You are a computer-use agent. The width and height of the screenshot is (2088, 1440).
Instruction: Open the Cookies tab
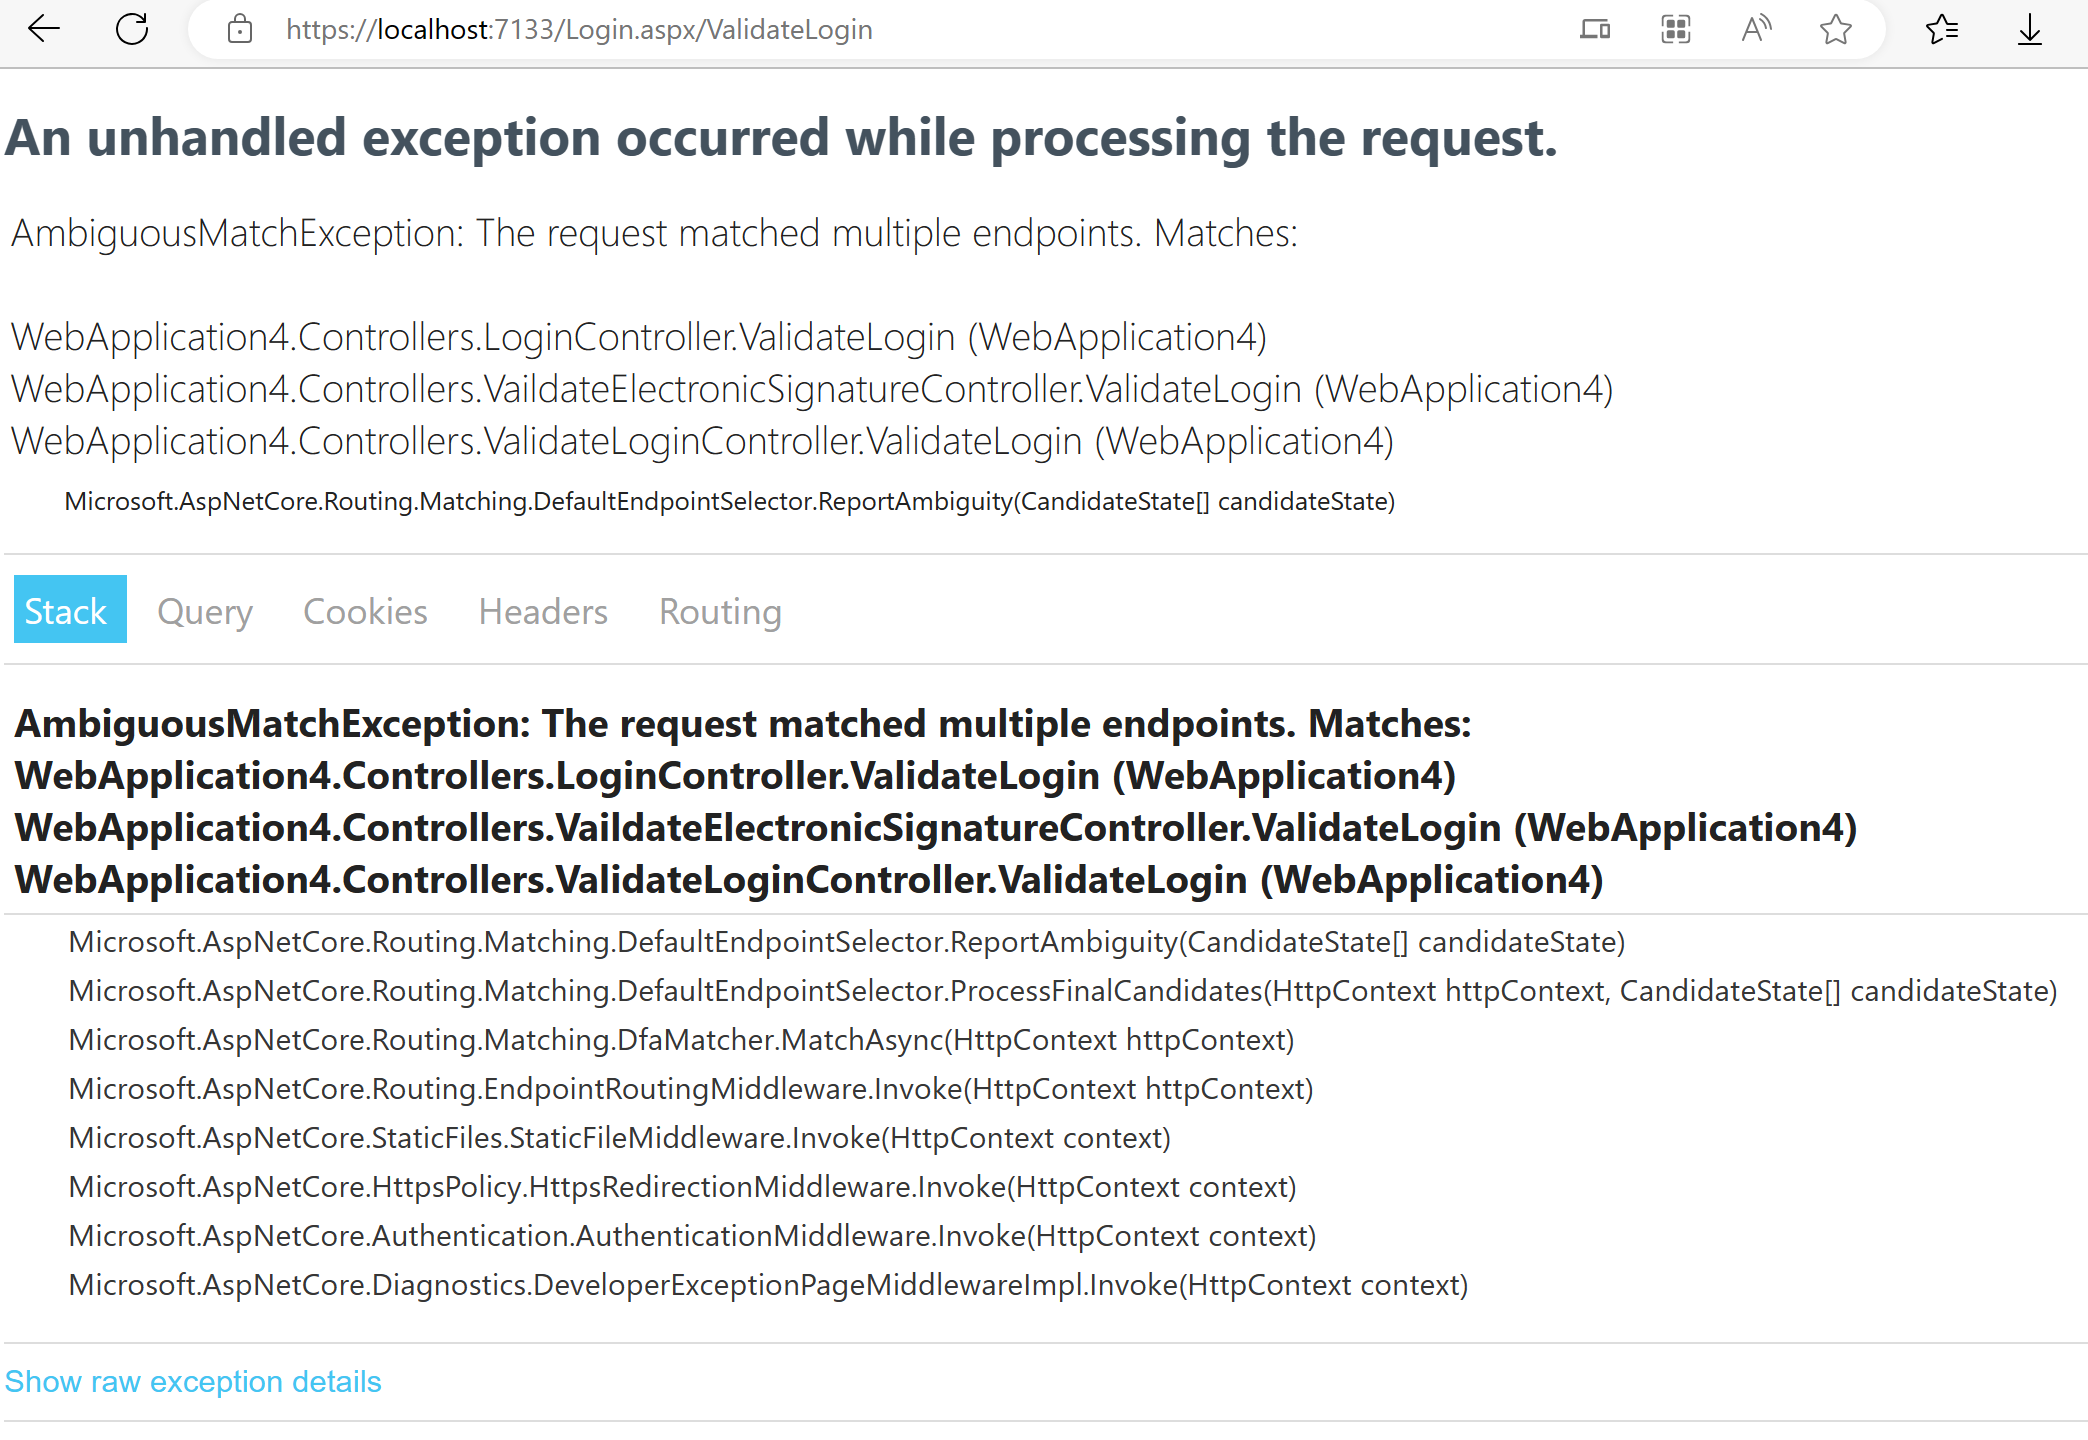pos(364,611)
